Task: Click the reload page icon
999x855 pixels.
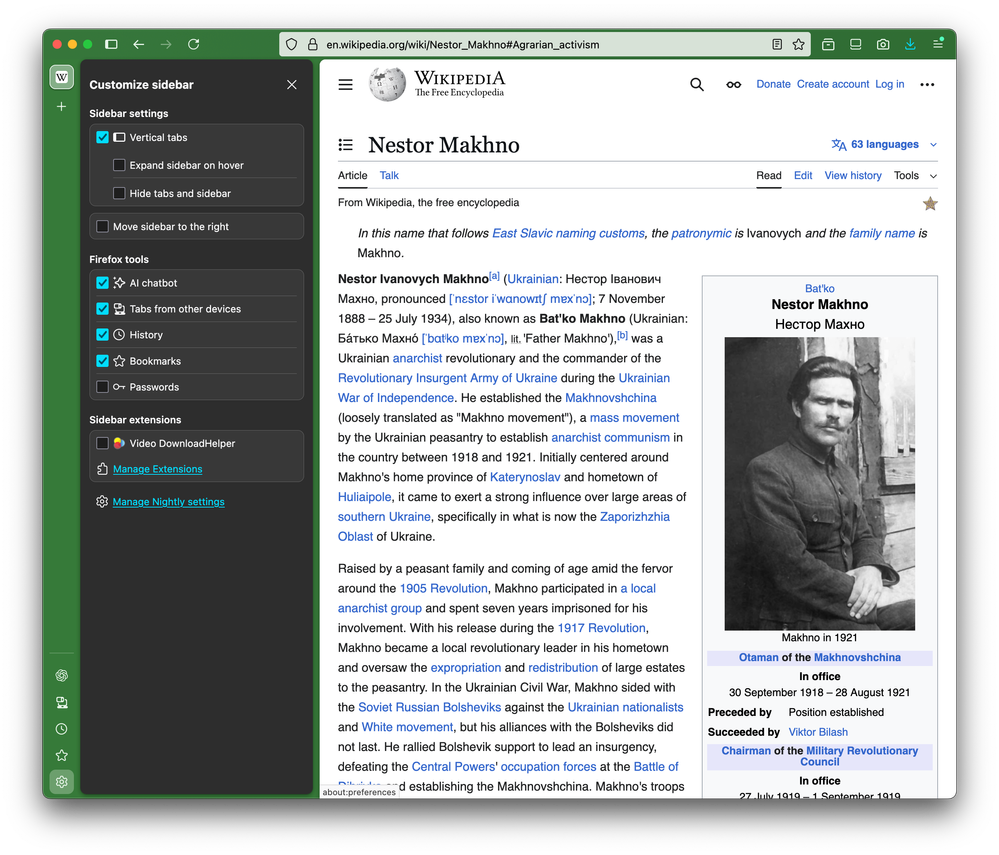Action: click(194, 44)
